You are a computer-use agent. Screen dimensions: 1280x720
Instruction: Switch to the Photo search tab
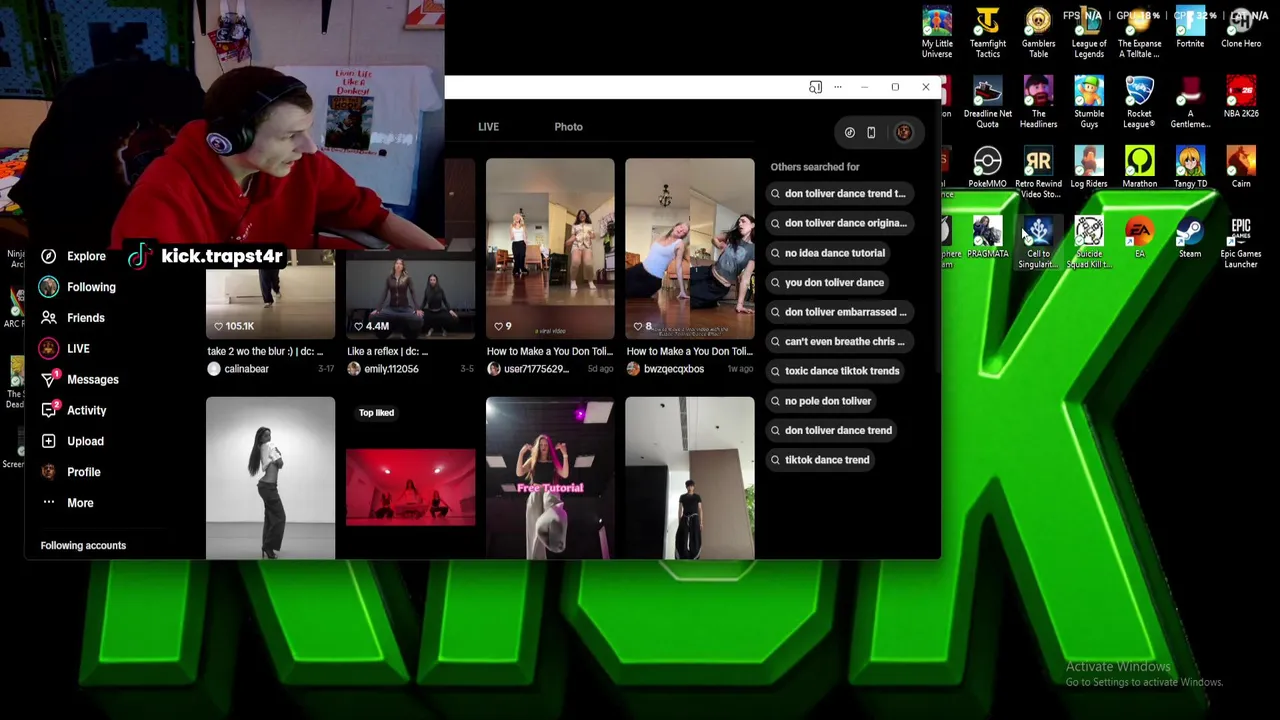click(x=568, y=127)
